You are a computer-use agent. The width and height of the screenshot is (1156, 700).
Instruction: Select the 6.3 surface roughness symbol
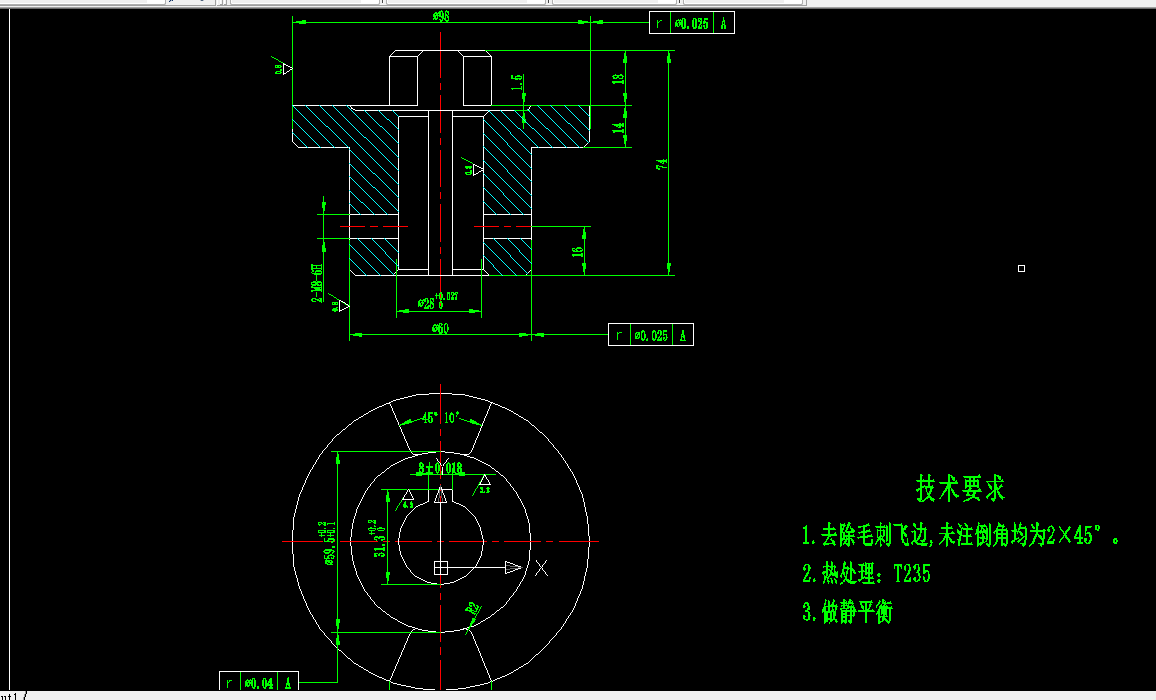pyautogui.click(x=407, y=499)
